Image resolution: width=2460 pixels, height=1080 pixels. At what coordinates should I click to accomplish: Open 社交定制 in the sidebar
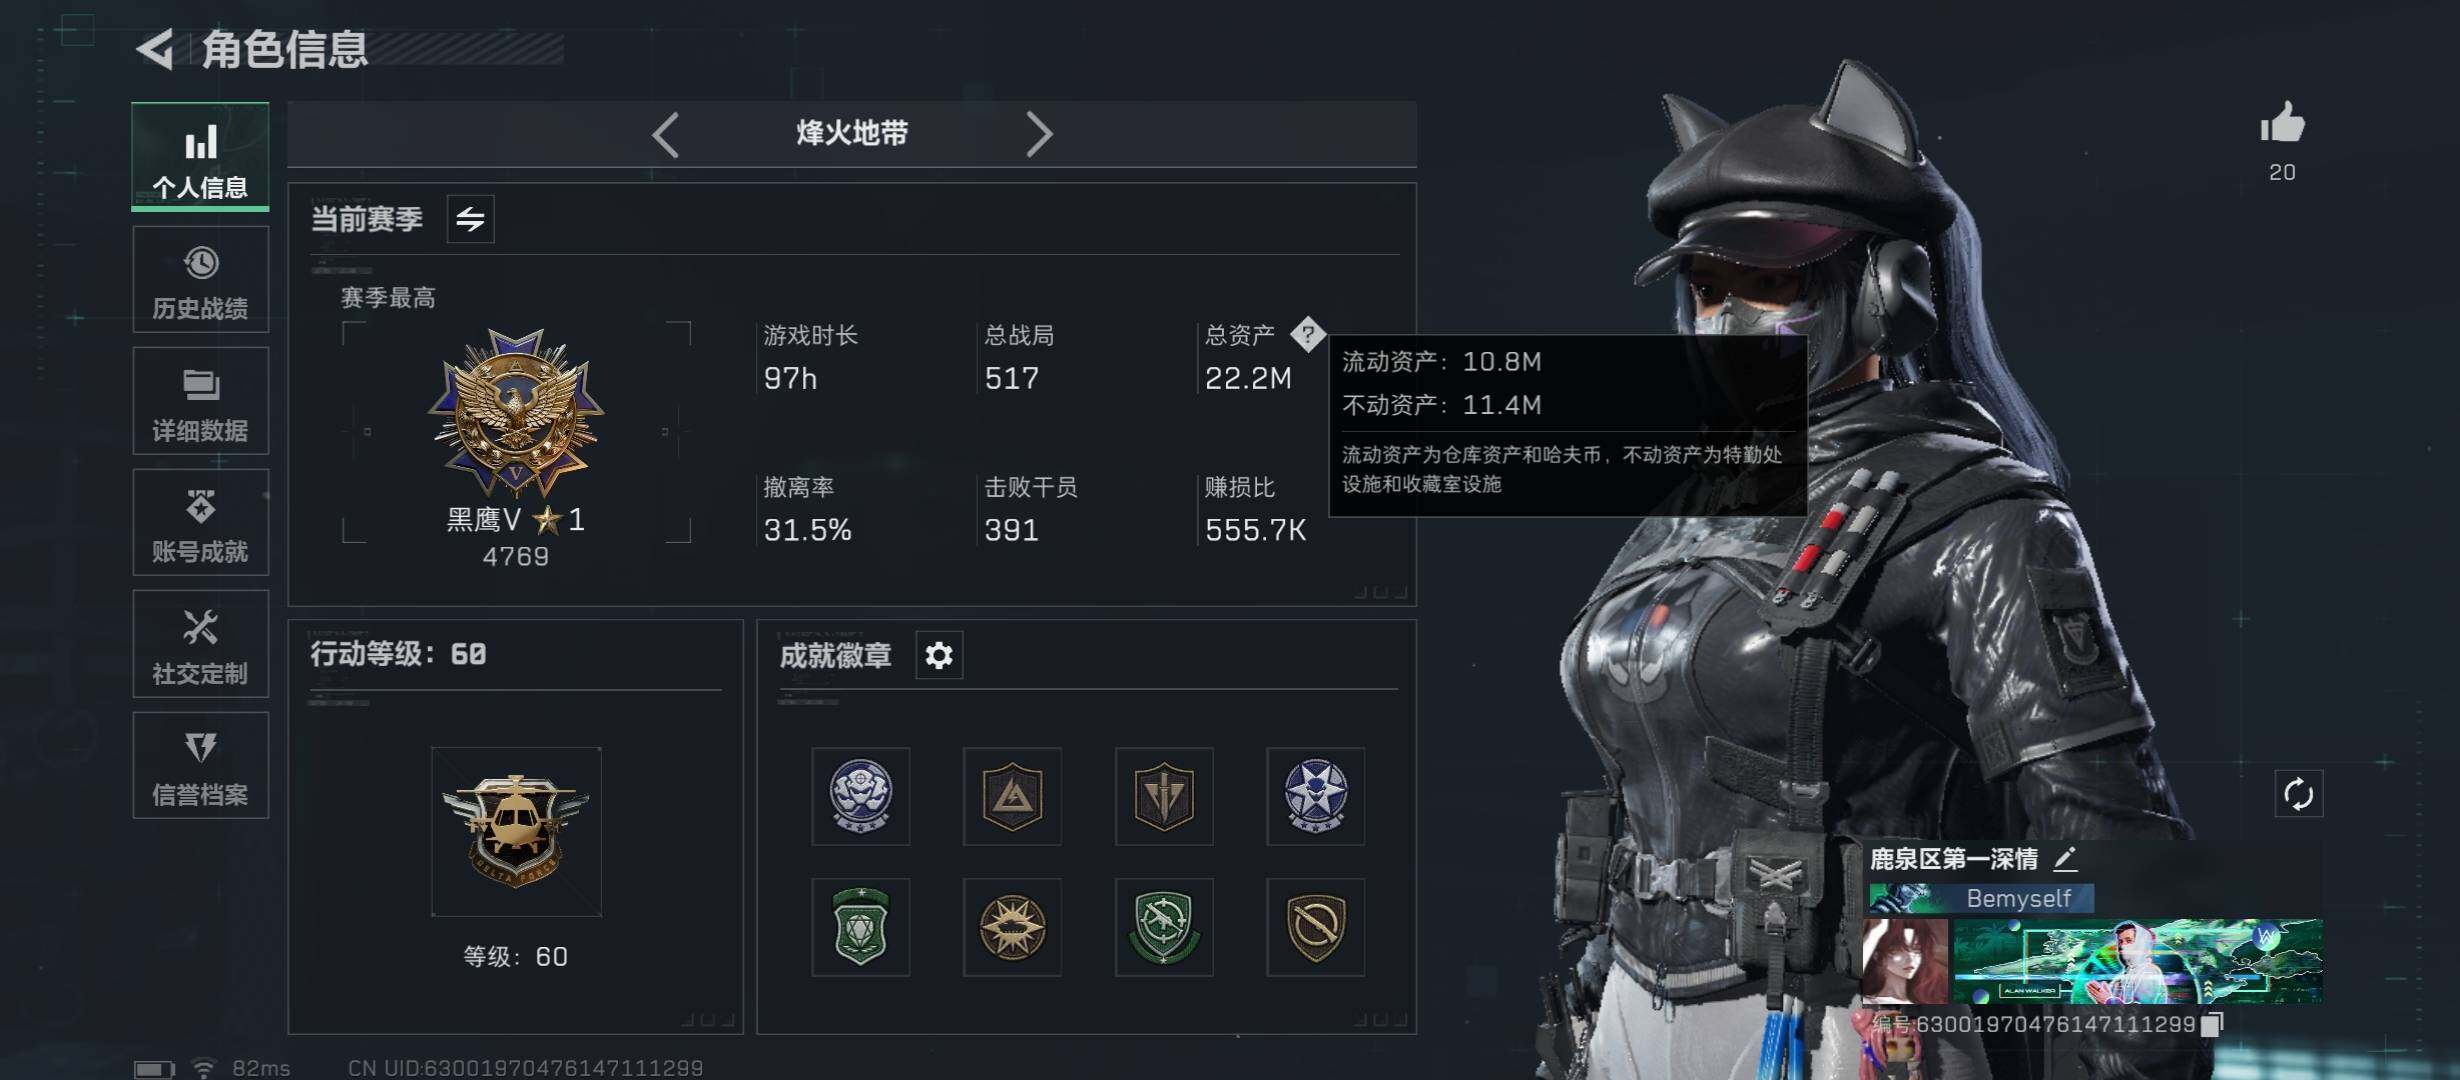point(200,644)
